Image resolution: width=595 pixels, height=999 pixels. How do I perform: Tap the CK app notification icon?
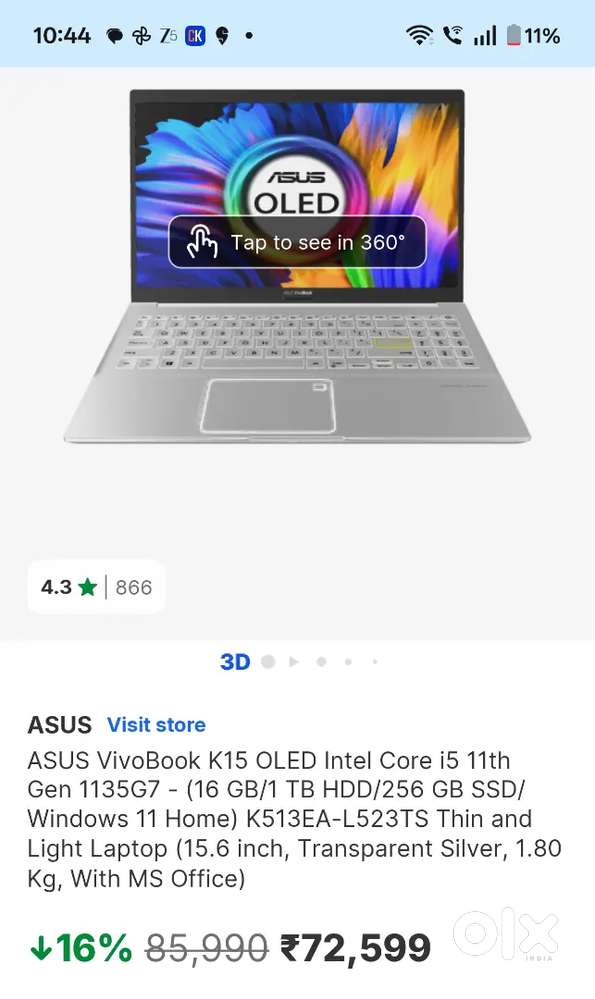(x=195, y=36)
